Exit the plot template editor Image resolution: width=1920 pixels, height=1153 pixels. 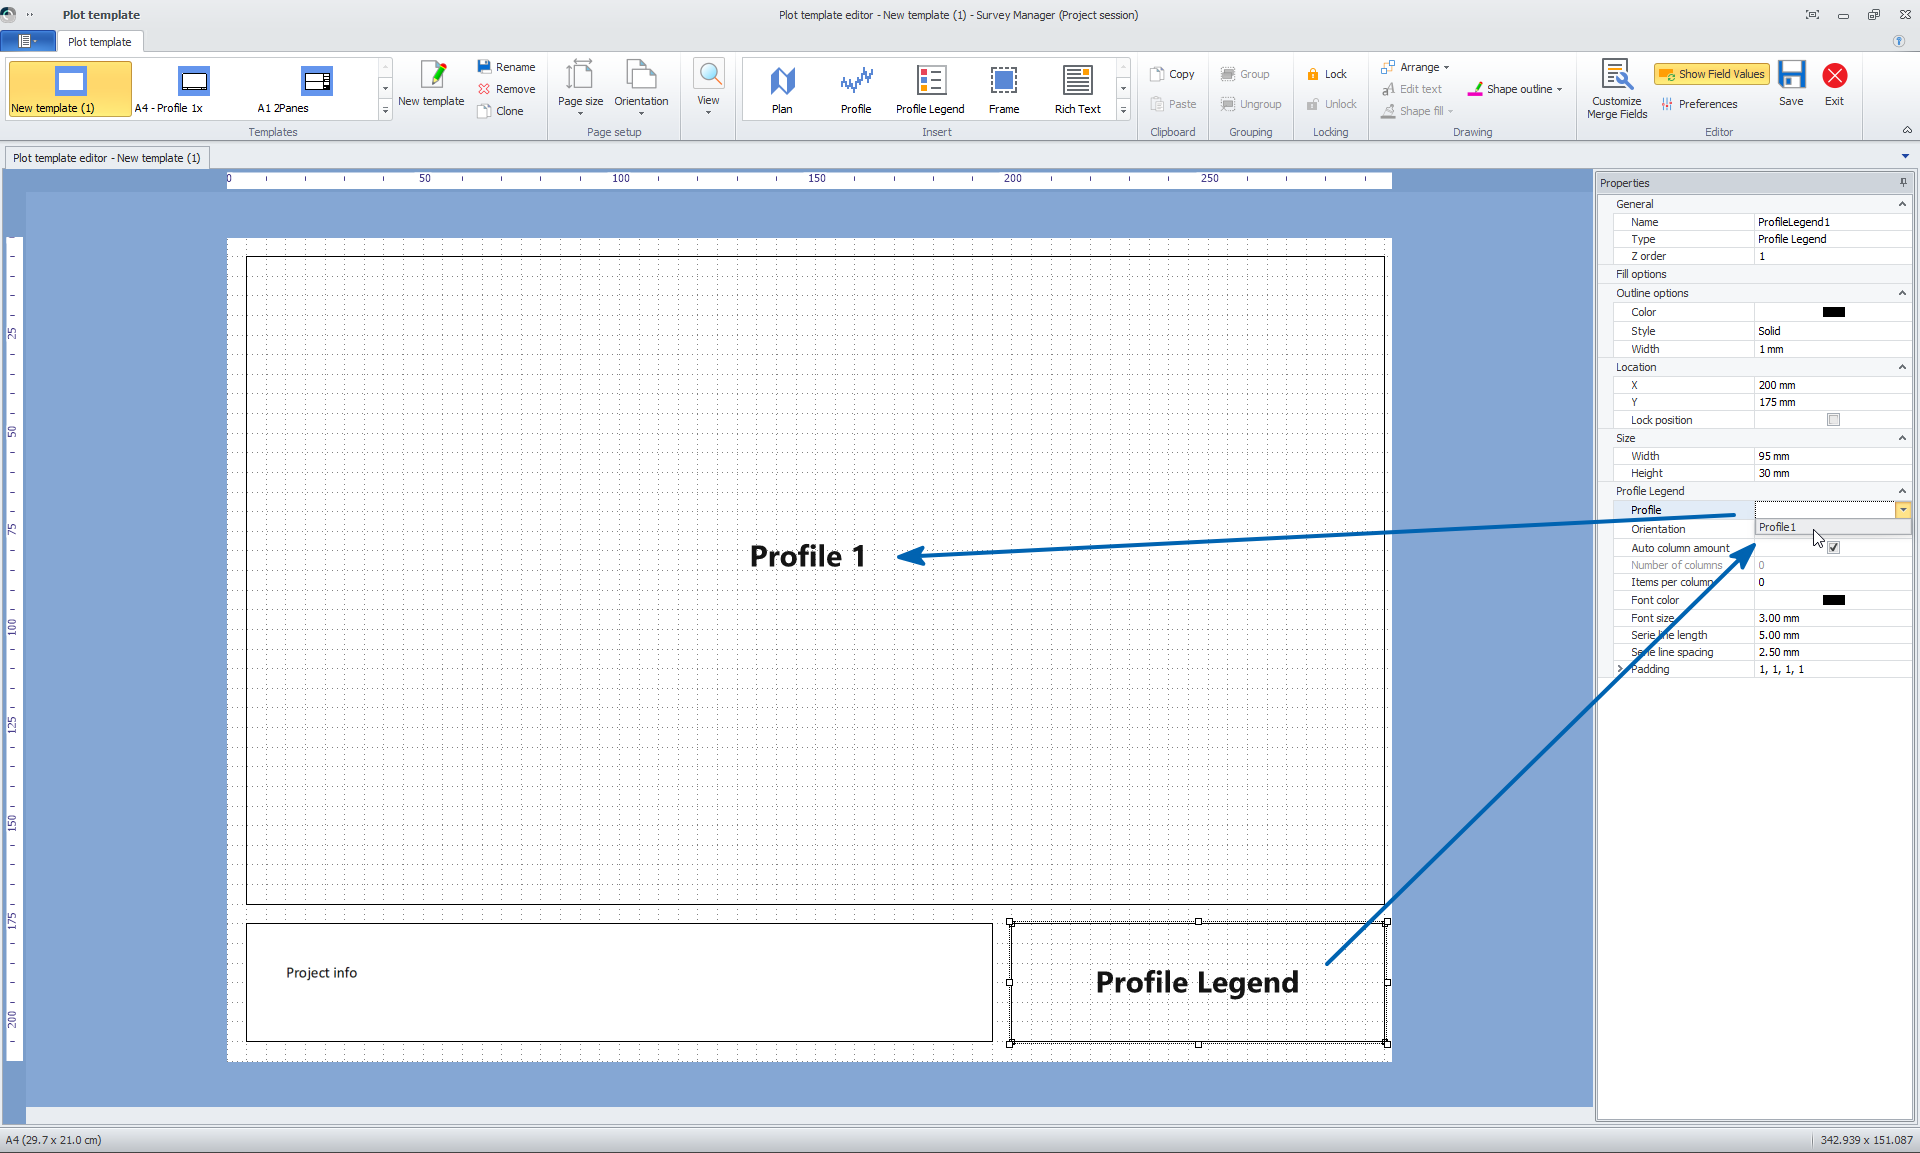(x=1834, y=84)
